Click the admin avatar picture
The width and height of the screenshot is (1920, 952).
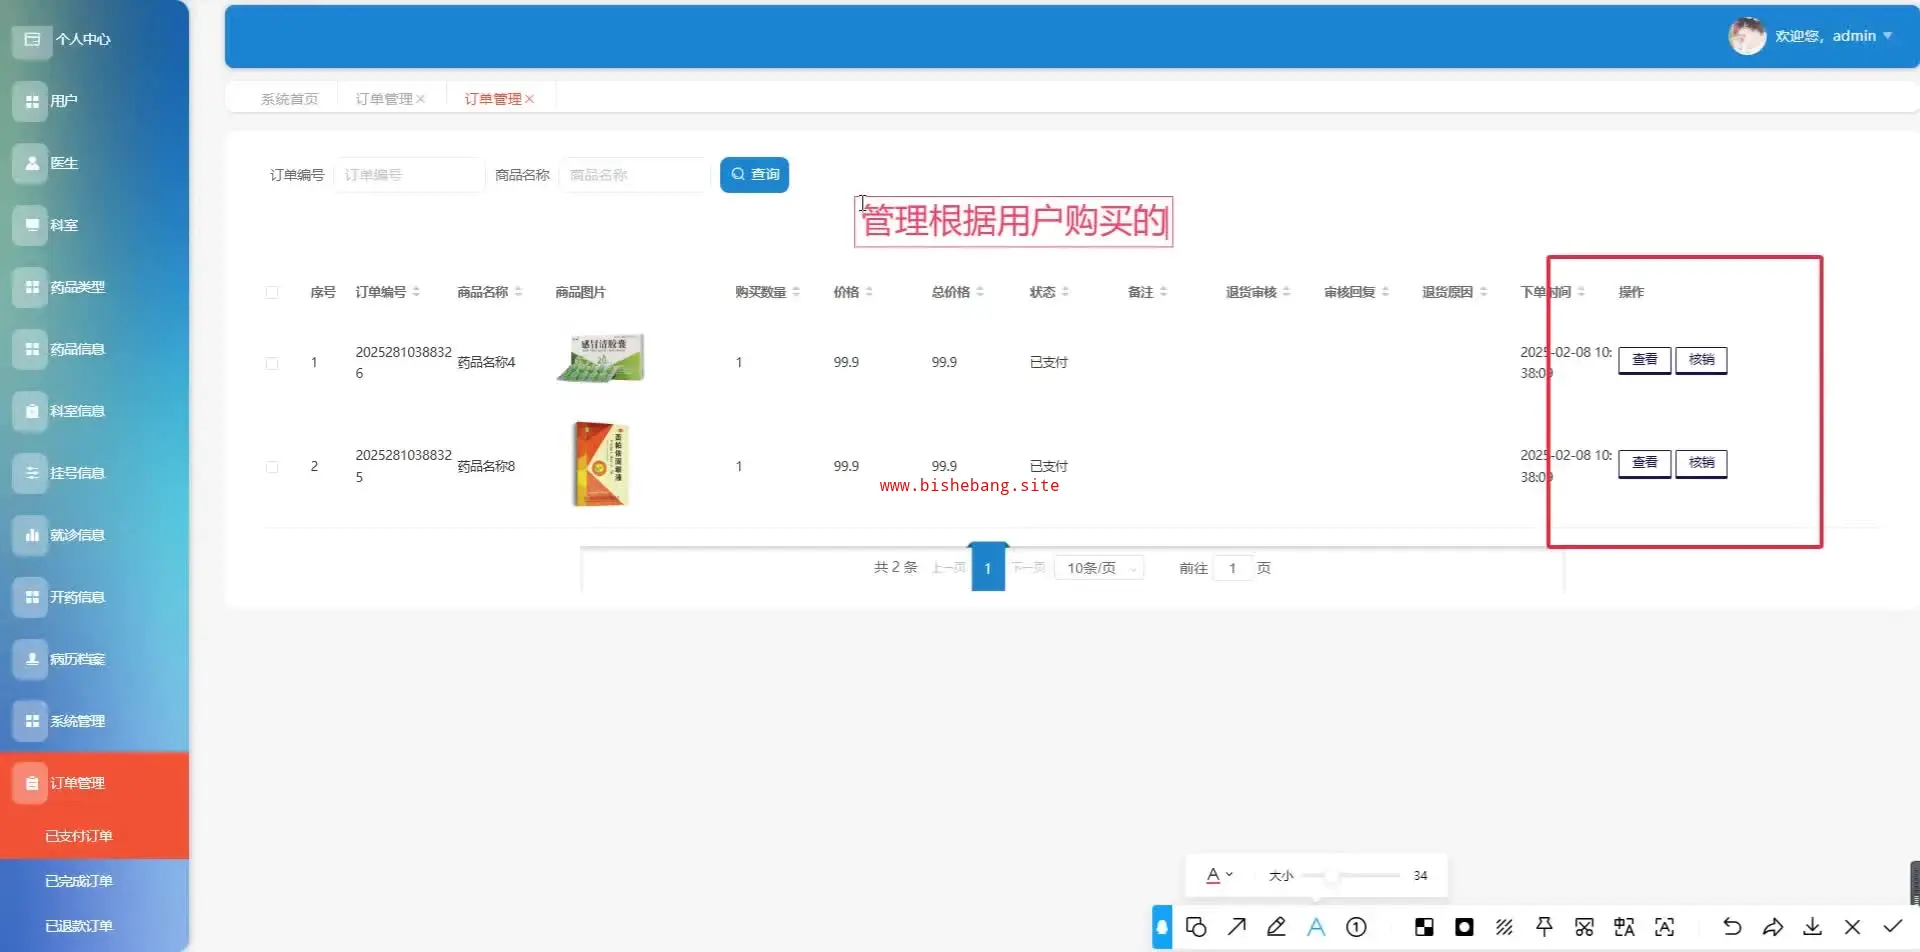coord(1747,36)
